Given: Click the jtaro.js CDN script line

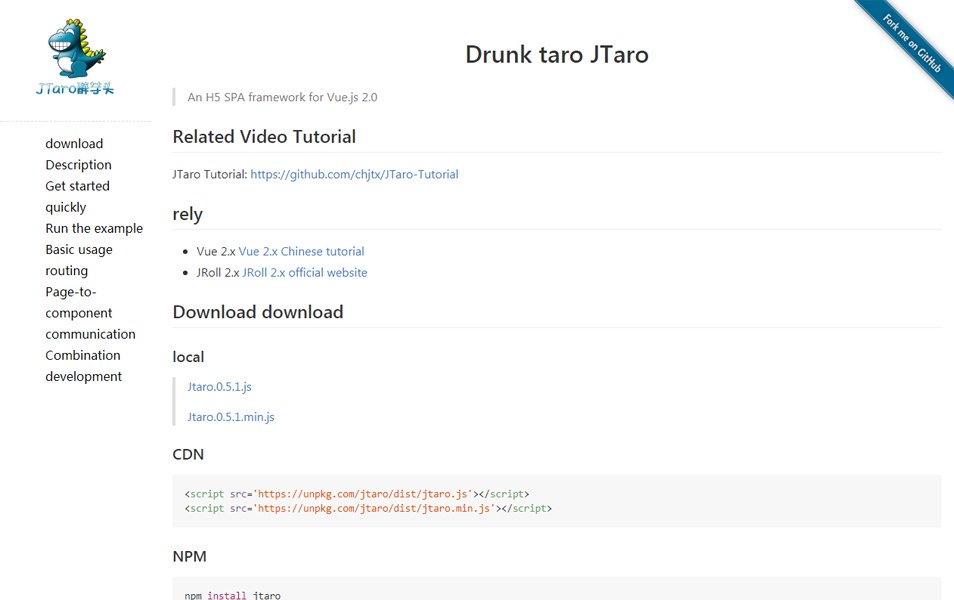Looking at the screenshot, I should pos(357,494).
